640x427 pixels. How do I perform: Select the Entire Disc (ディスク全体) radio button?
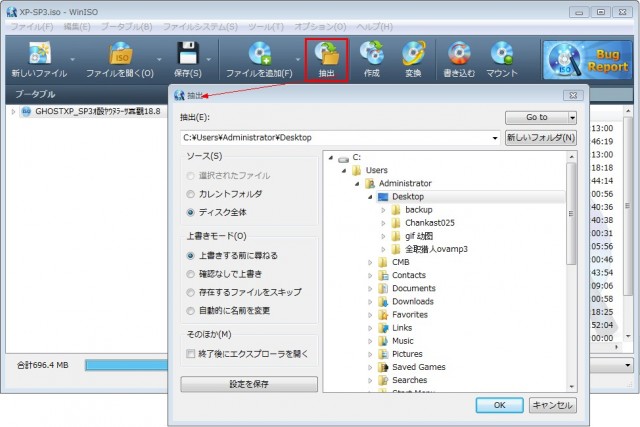pos(190,212)
